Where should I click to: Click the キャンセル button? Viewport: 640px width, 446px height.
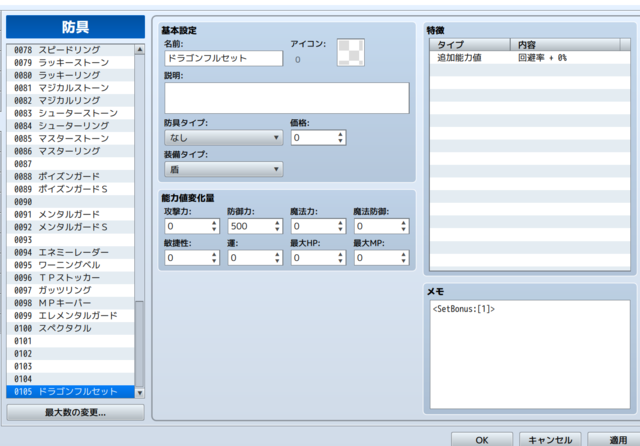[550, 439]
